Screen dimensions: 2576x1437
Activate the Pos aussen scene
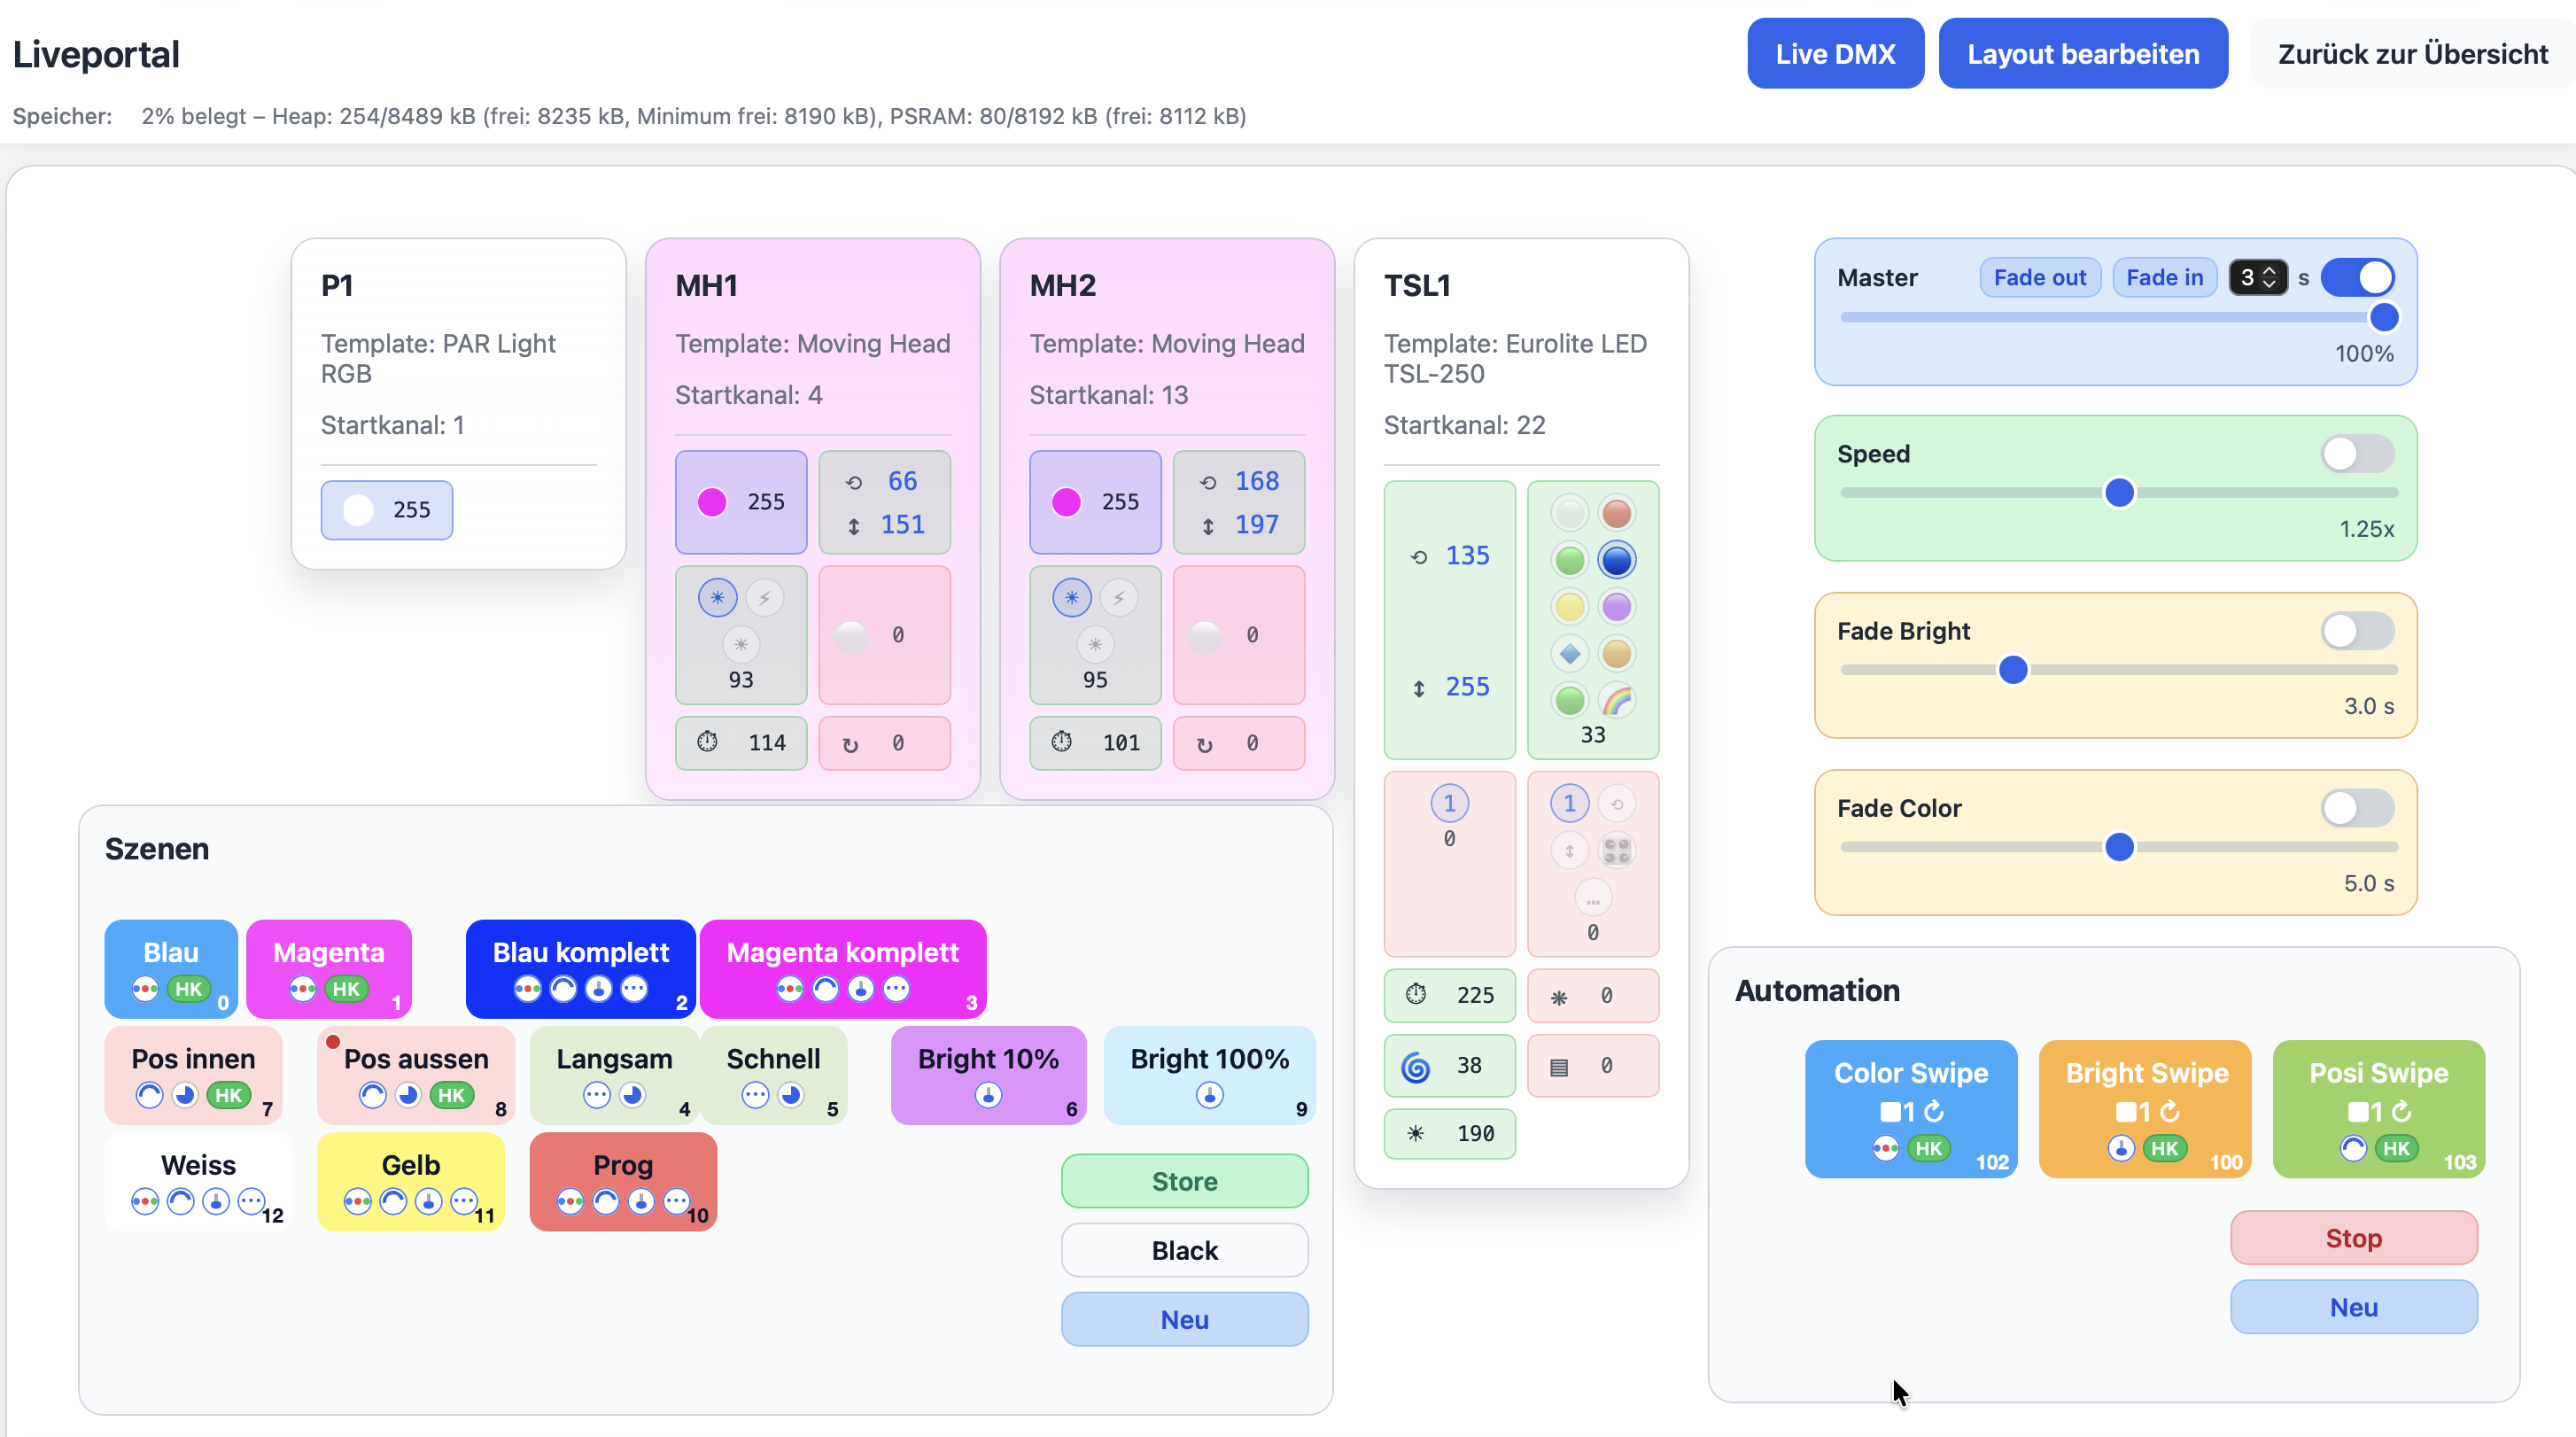coord(416,1075)
